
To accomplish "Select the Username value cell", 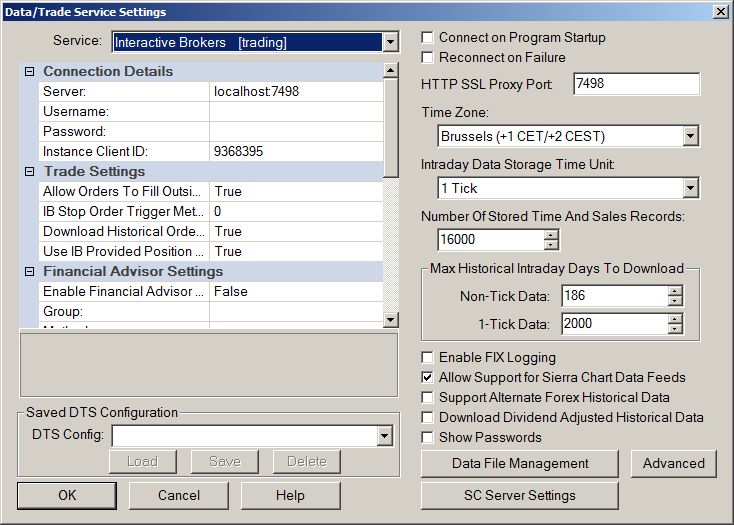I will [x=296, y=111].
